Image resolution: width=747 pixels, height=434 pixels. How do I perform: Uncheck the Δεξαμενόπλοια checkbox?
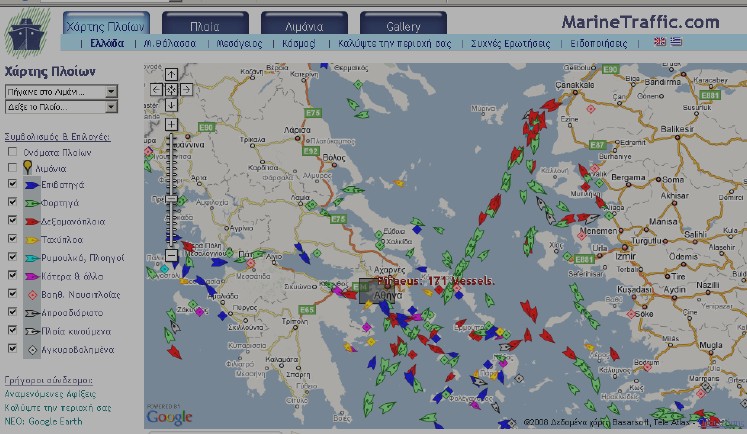(x=12, y=220)
